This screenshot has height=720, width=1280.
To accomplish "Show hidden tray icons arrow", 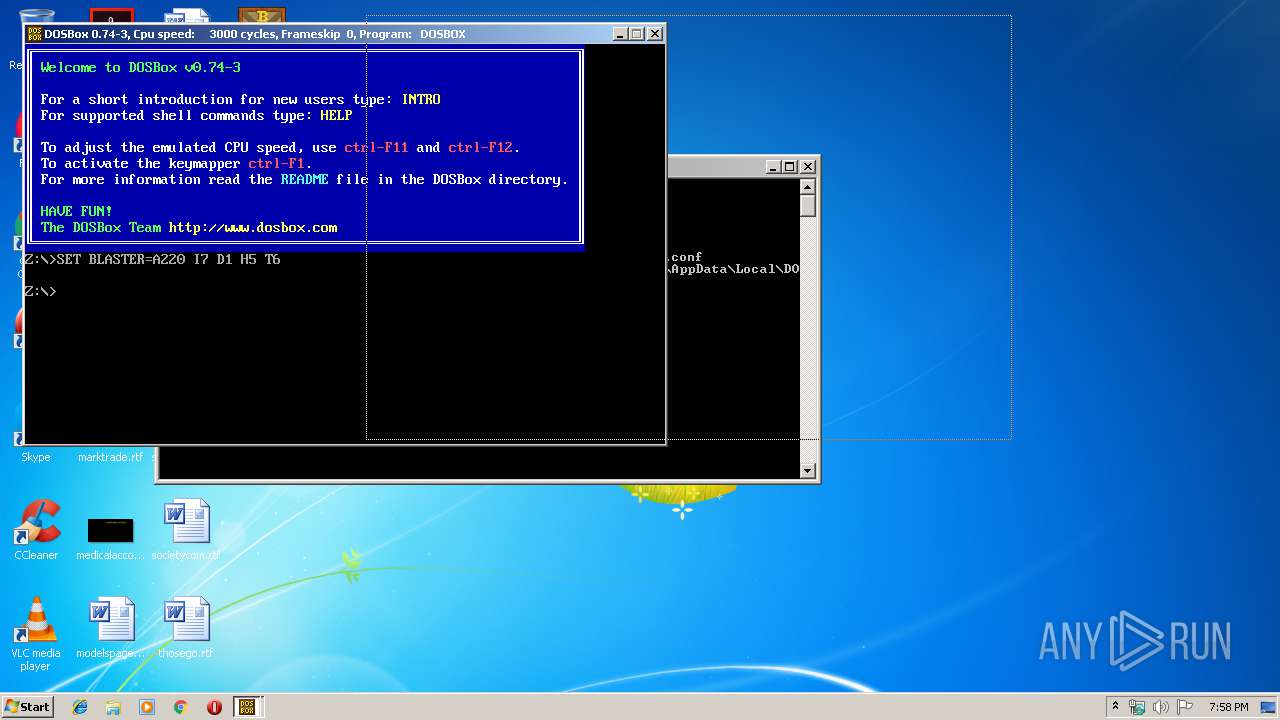I will 1115,707.
